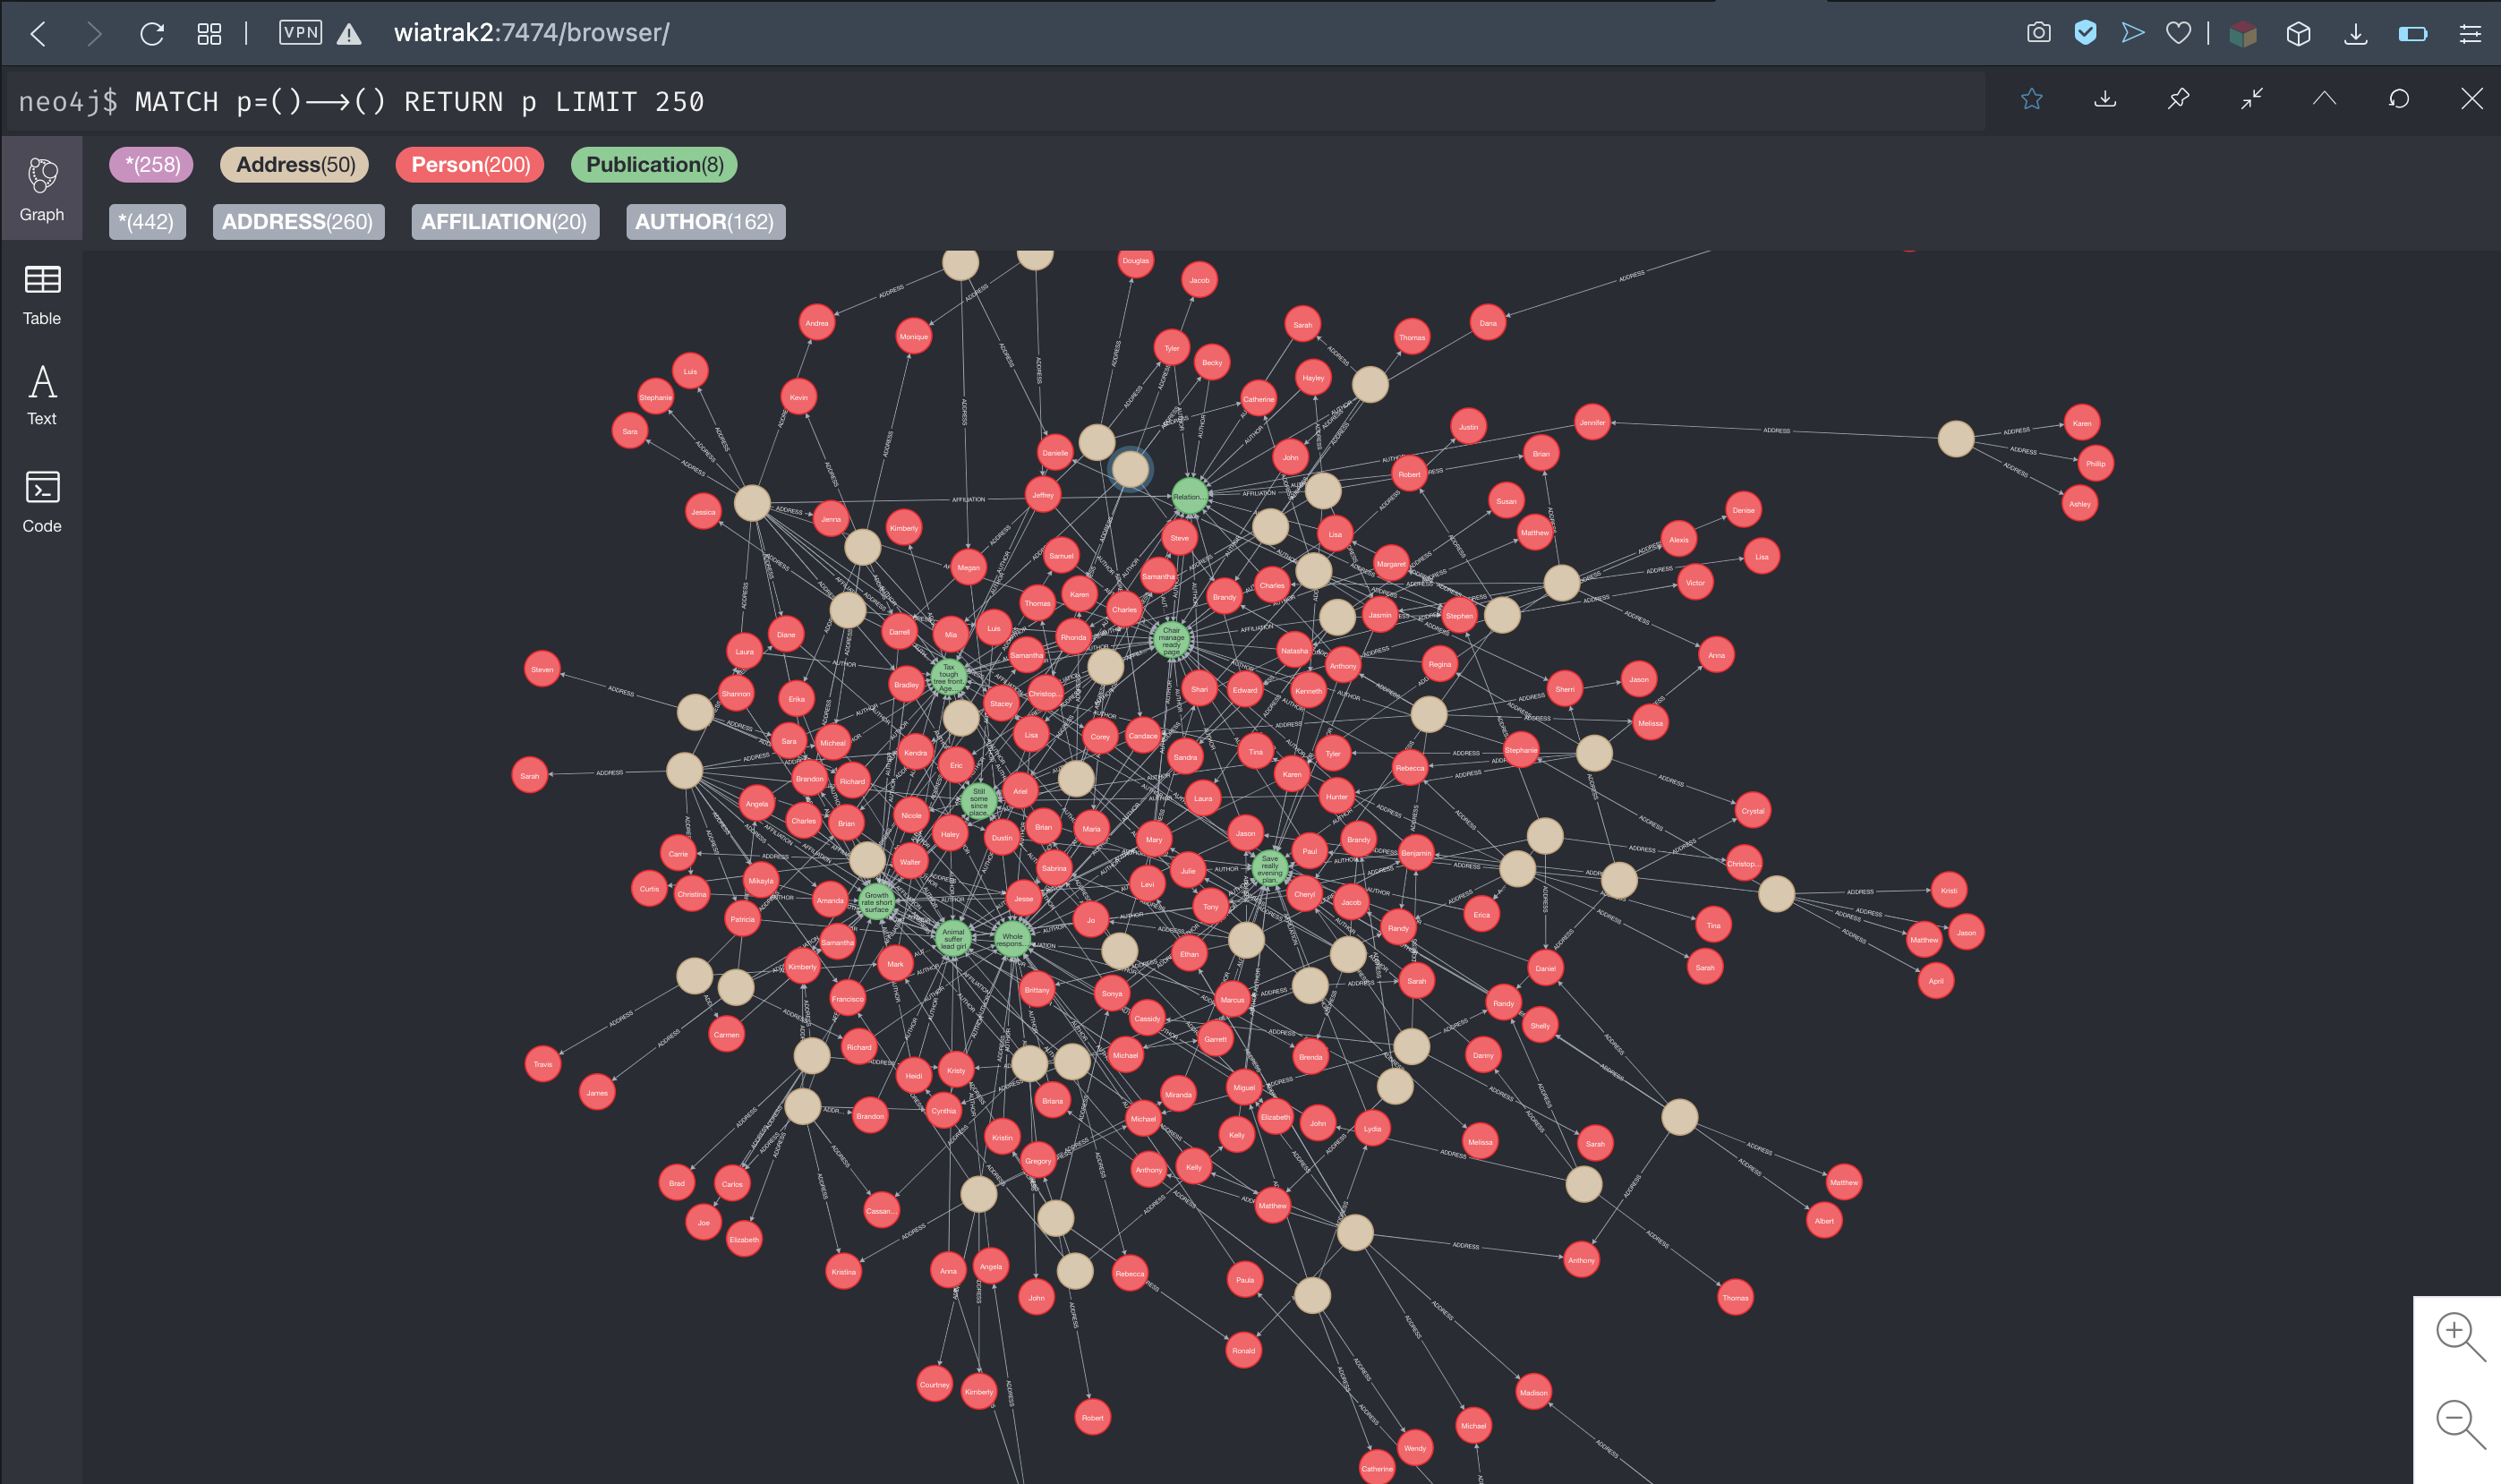Expand the AUTHOR(162) relationship filter
The height and width of the screenshot is (1484, 2501).
(701, 221)
